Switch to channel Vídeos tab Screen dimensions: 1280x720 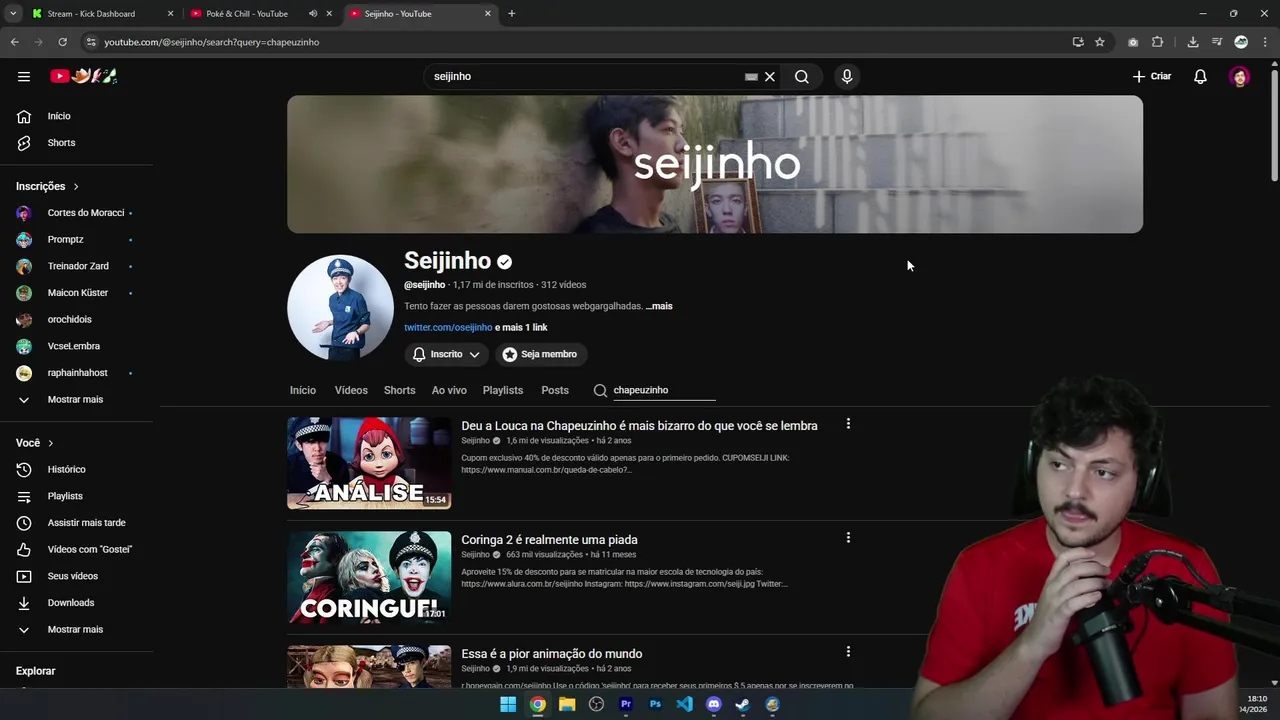(351, 390)
